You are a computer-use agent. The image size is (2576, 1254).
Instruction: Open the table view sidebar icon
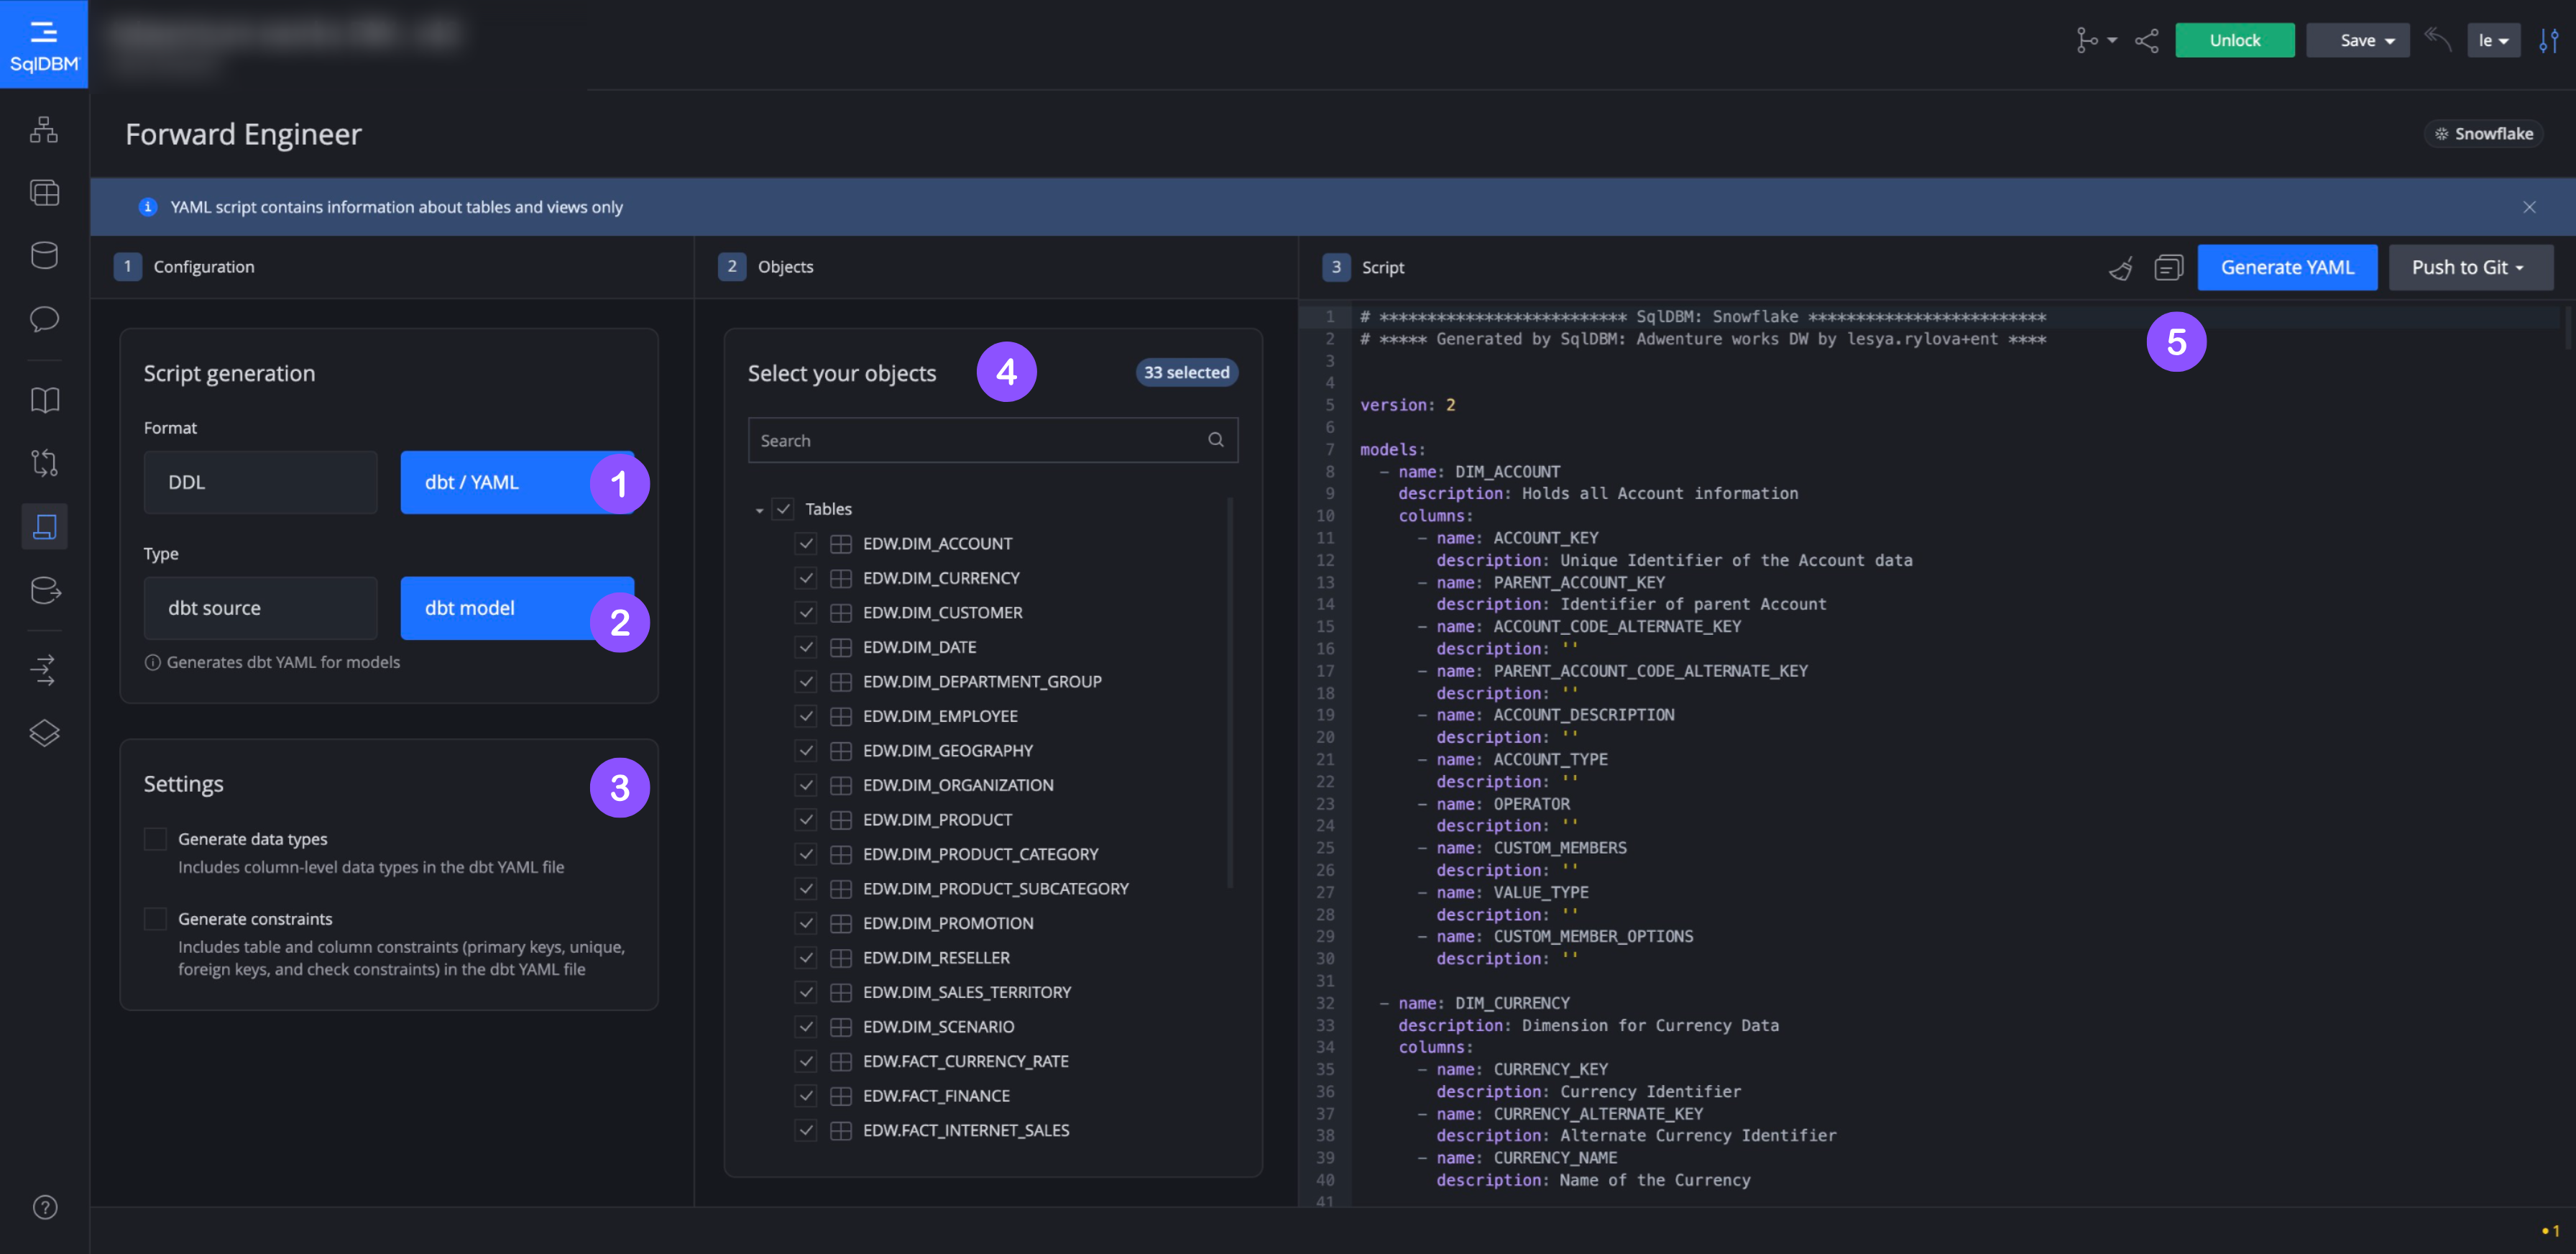point(44,192)
